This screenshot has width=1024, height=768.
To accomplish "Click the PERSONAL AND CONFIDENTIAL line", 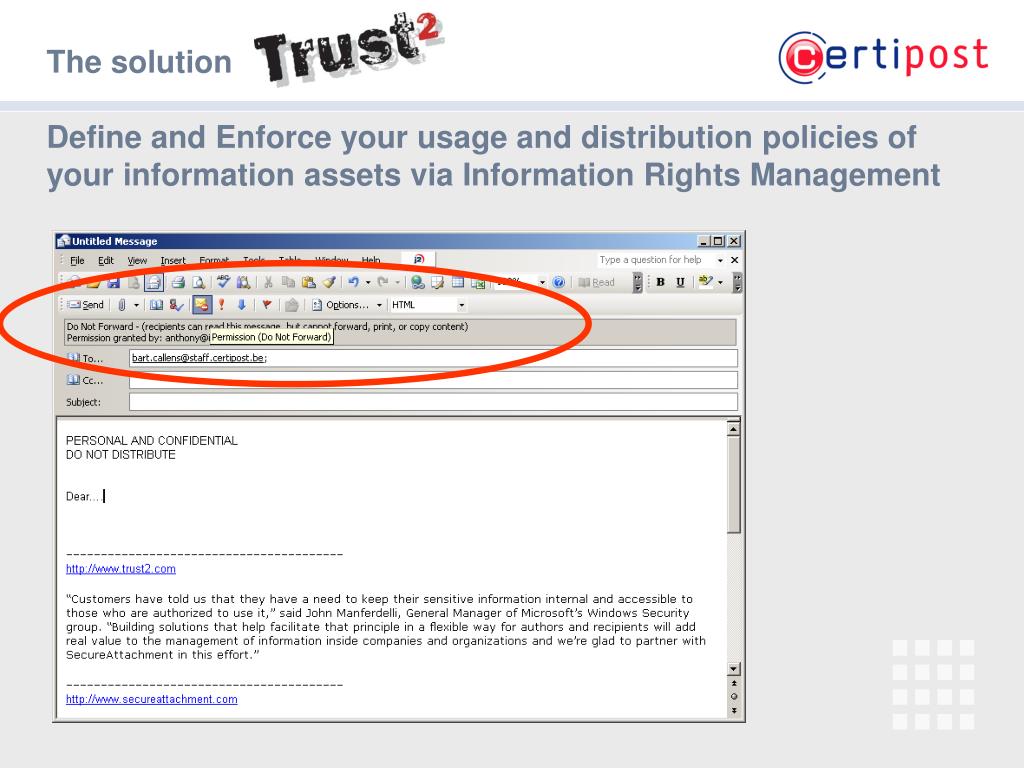I will pos(152,441).
